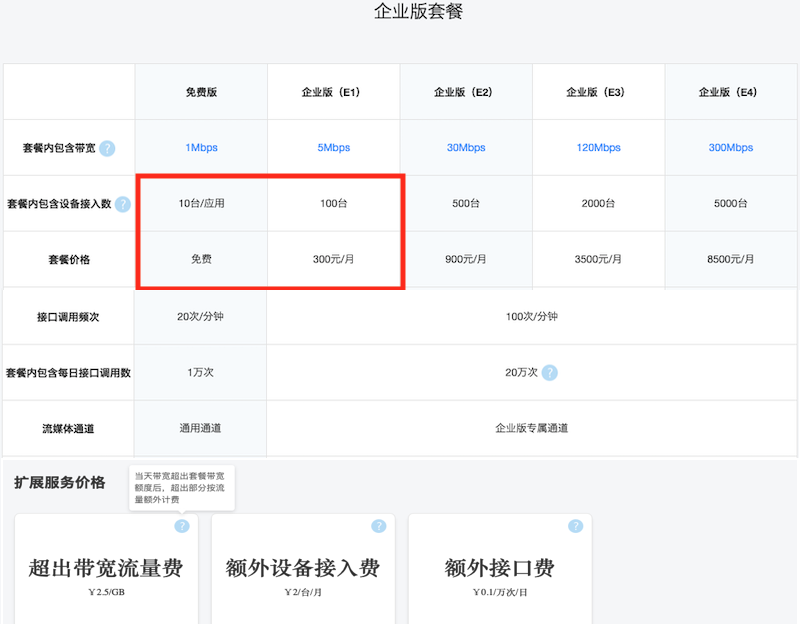Click the 企业版套餐 page title
This screenshot has height=624, width=800.
point(418,11)
